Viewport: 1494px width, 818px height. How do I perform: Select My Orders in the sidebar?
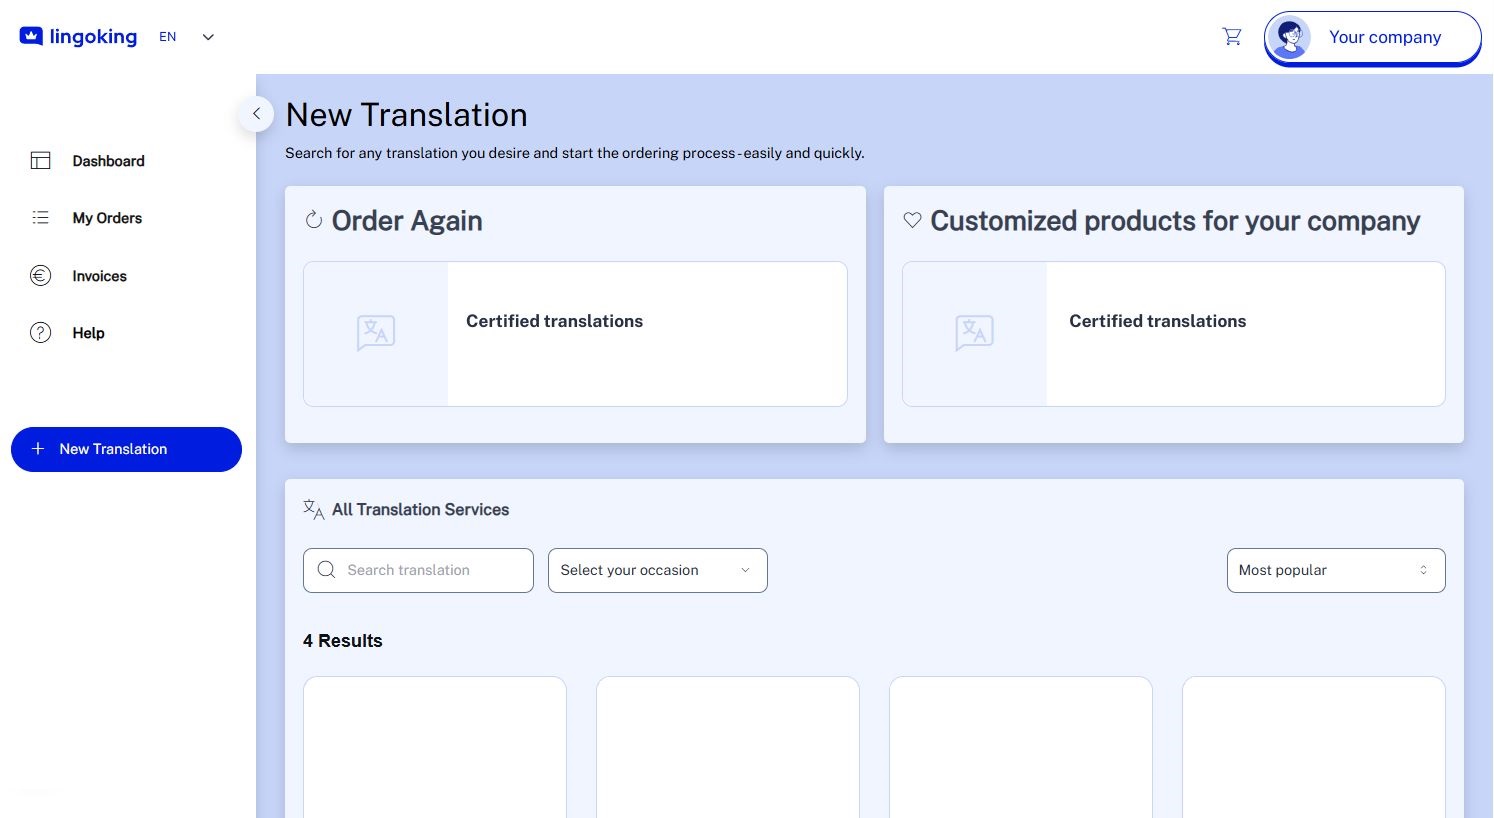107,218
